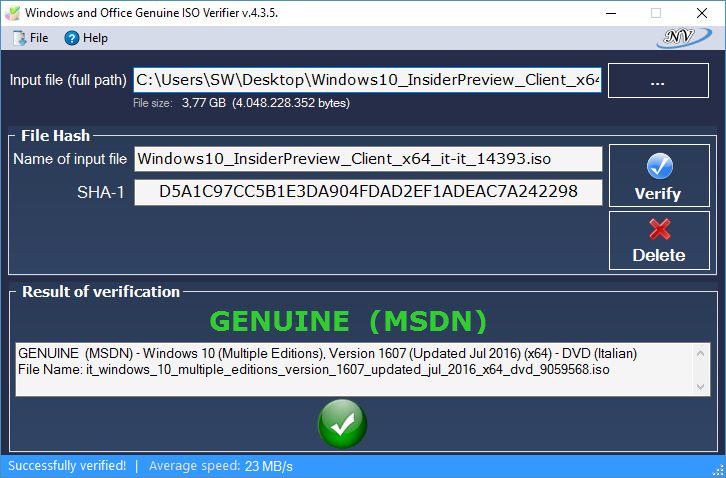This screenshot has height=478, width=726.
Task: Click the SHA-1 hash value field
Action: pyautogui.click(x=368, y=192)
